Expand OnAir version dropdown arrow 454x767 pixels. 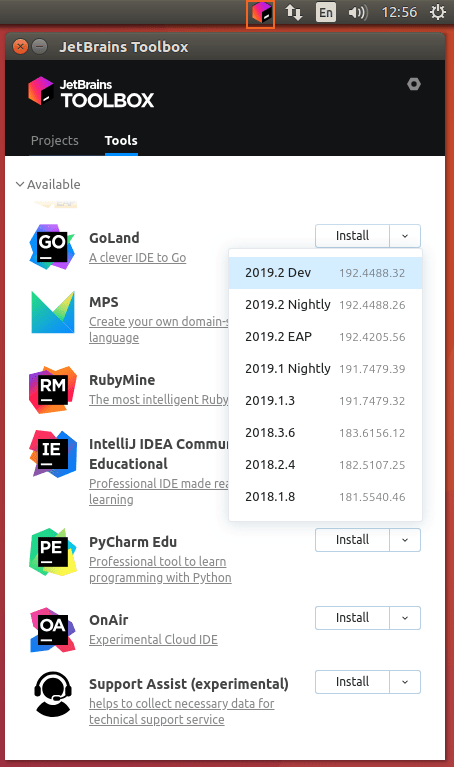click(405, 618)
